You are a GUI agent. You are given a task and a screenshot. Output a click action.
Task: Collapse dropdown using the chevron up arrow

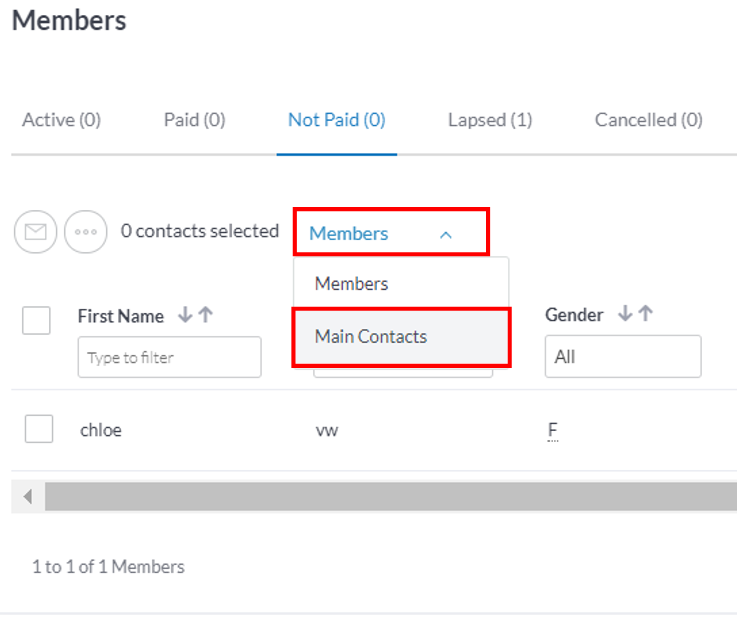(x=446, y=235)
